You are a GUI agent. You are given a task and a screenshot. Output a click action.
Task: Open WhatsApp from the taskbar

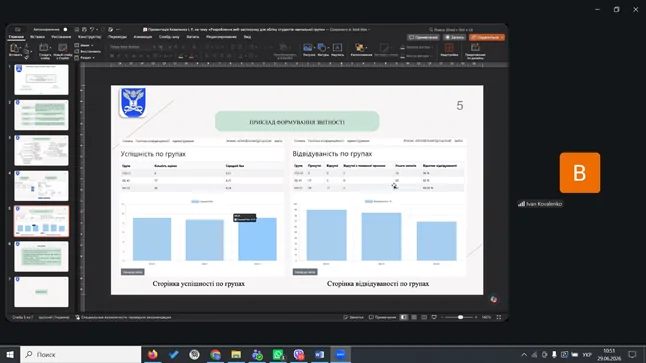point(278,354)
